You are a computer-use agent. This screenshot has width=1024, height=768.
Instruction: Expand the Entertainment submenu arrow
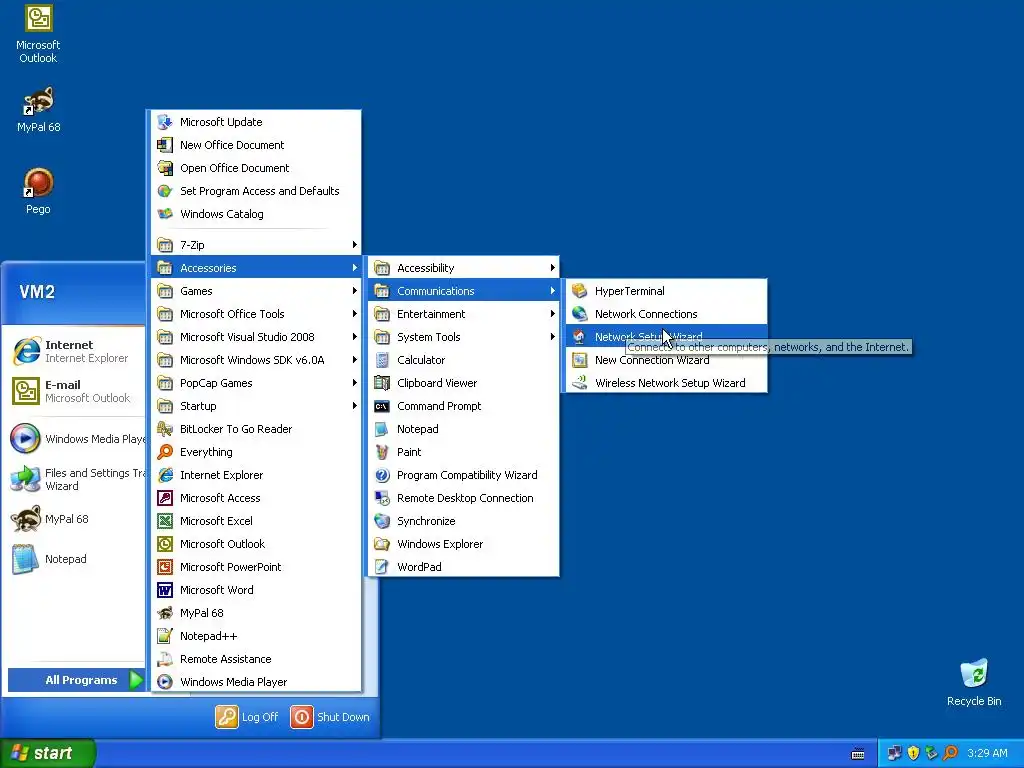coord(552,314)
